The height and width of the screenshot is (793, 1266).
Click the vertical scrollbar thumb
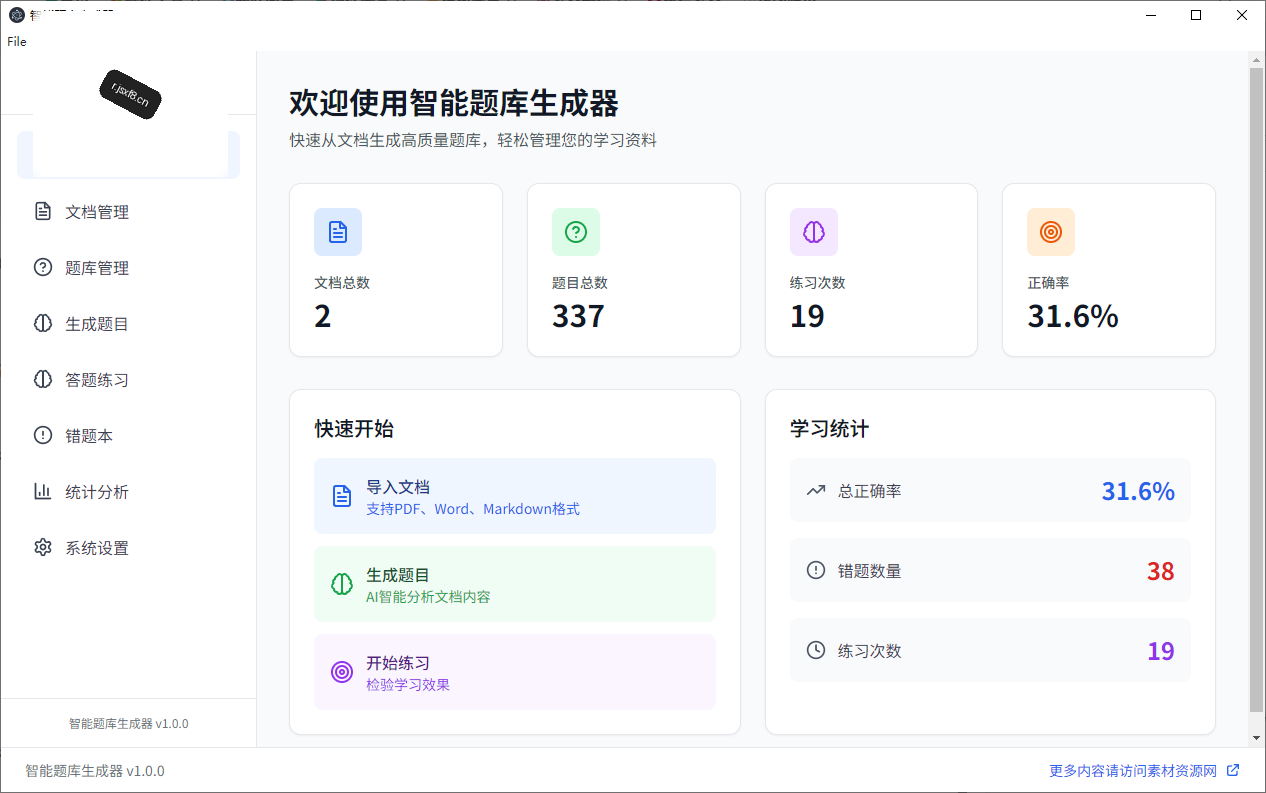1257,390
